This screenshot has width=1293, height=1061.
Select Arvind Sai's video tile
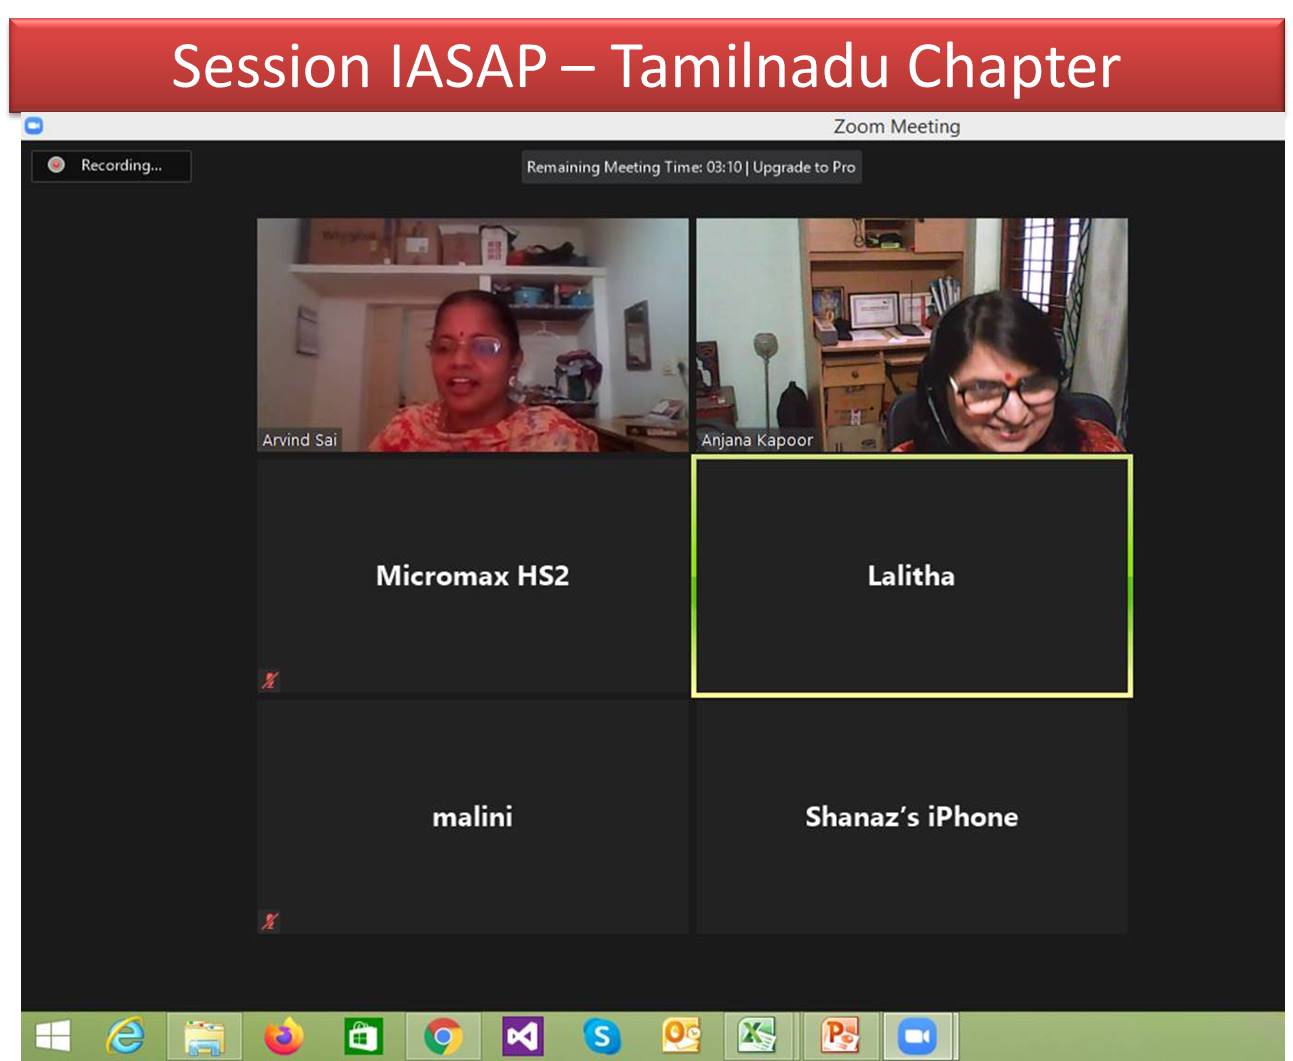click(472, 335)
